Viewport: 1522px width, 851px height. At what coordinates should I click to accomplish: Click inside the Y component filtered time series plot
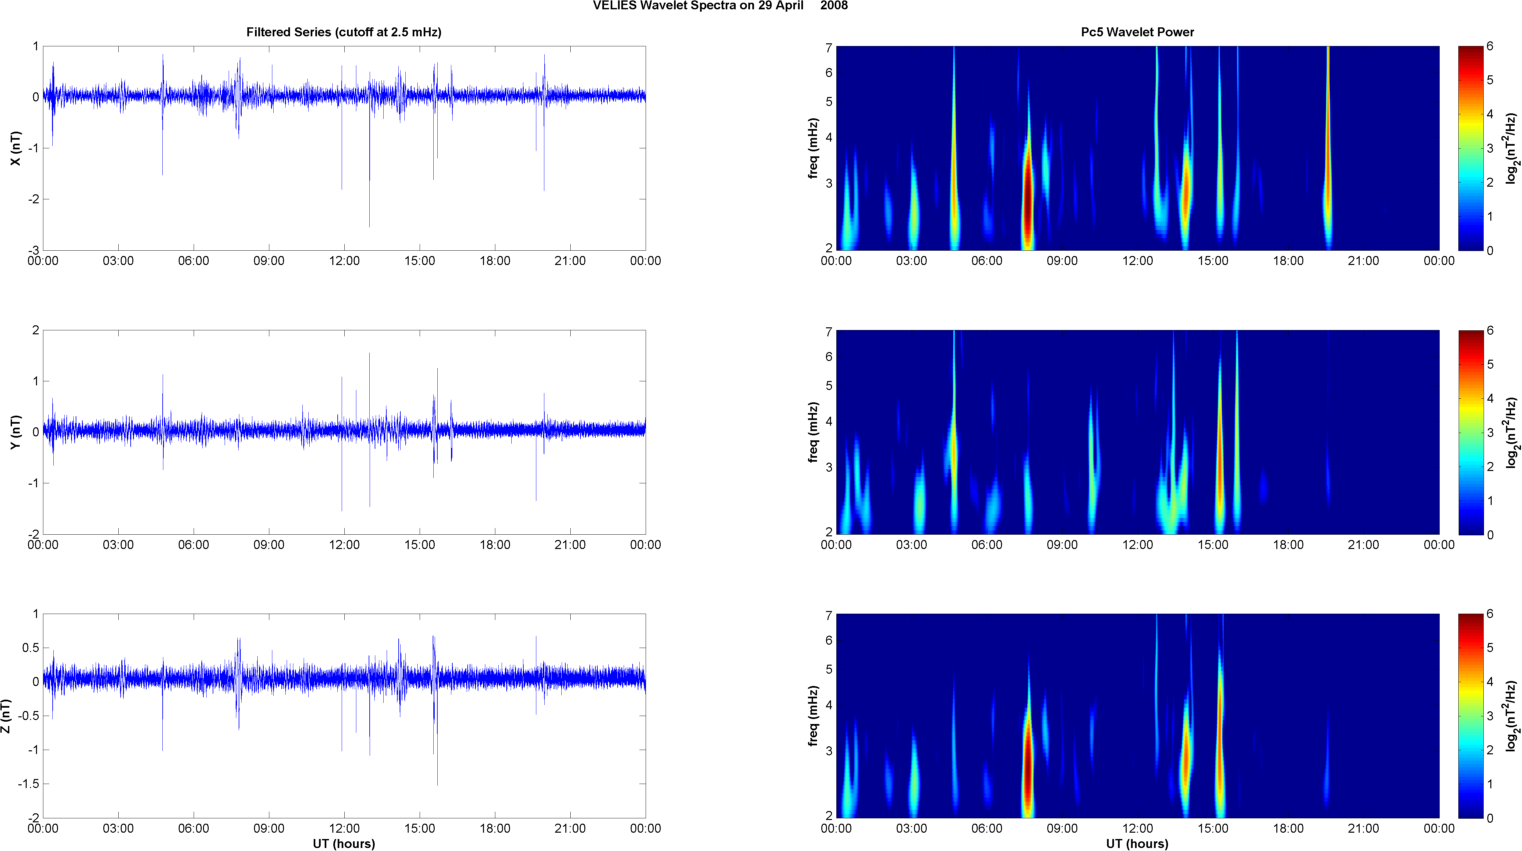point(344,432)
